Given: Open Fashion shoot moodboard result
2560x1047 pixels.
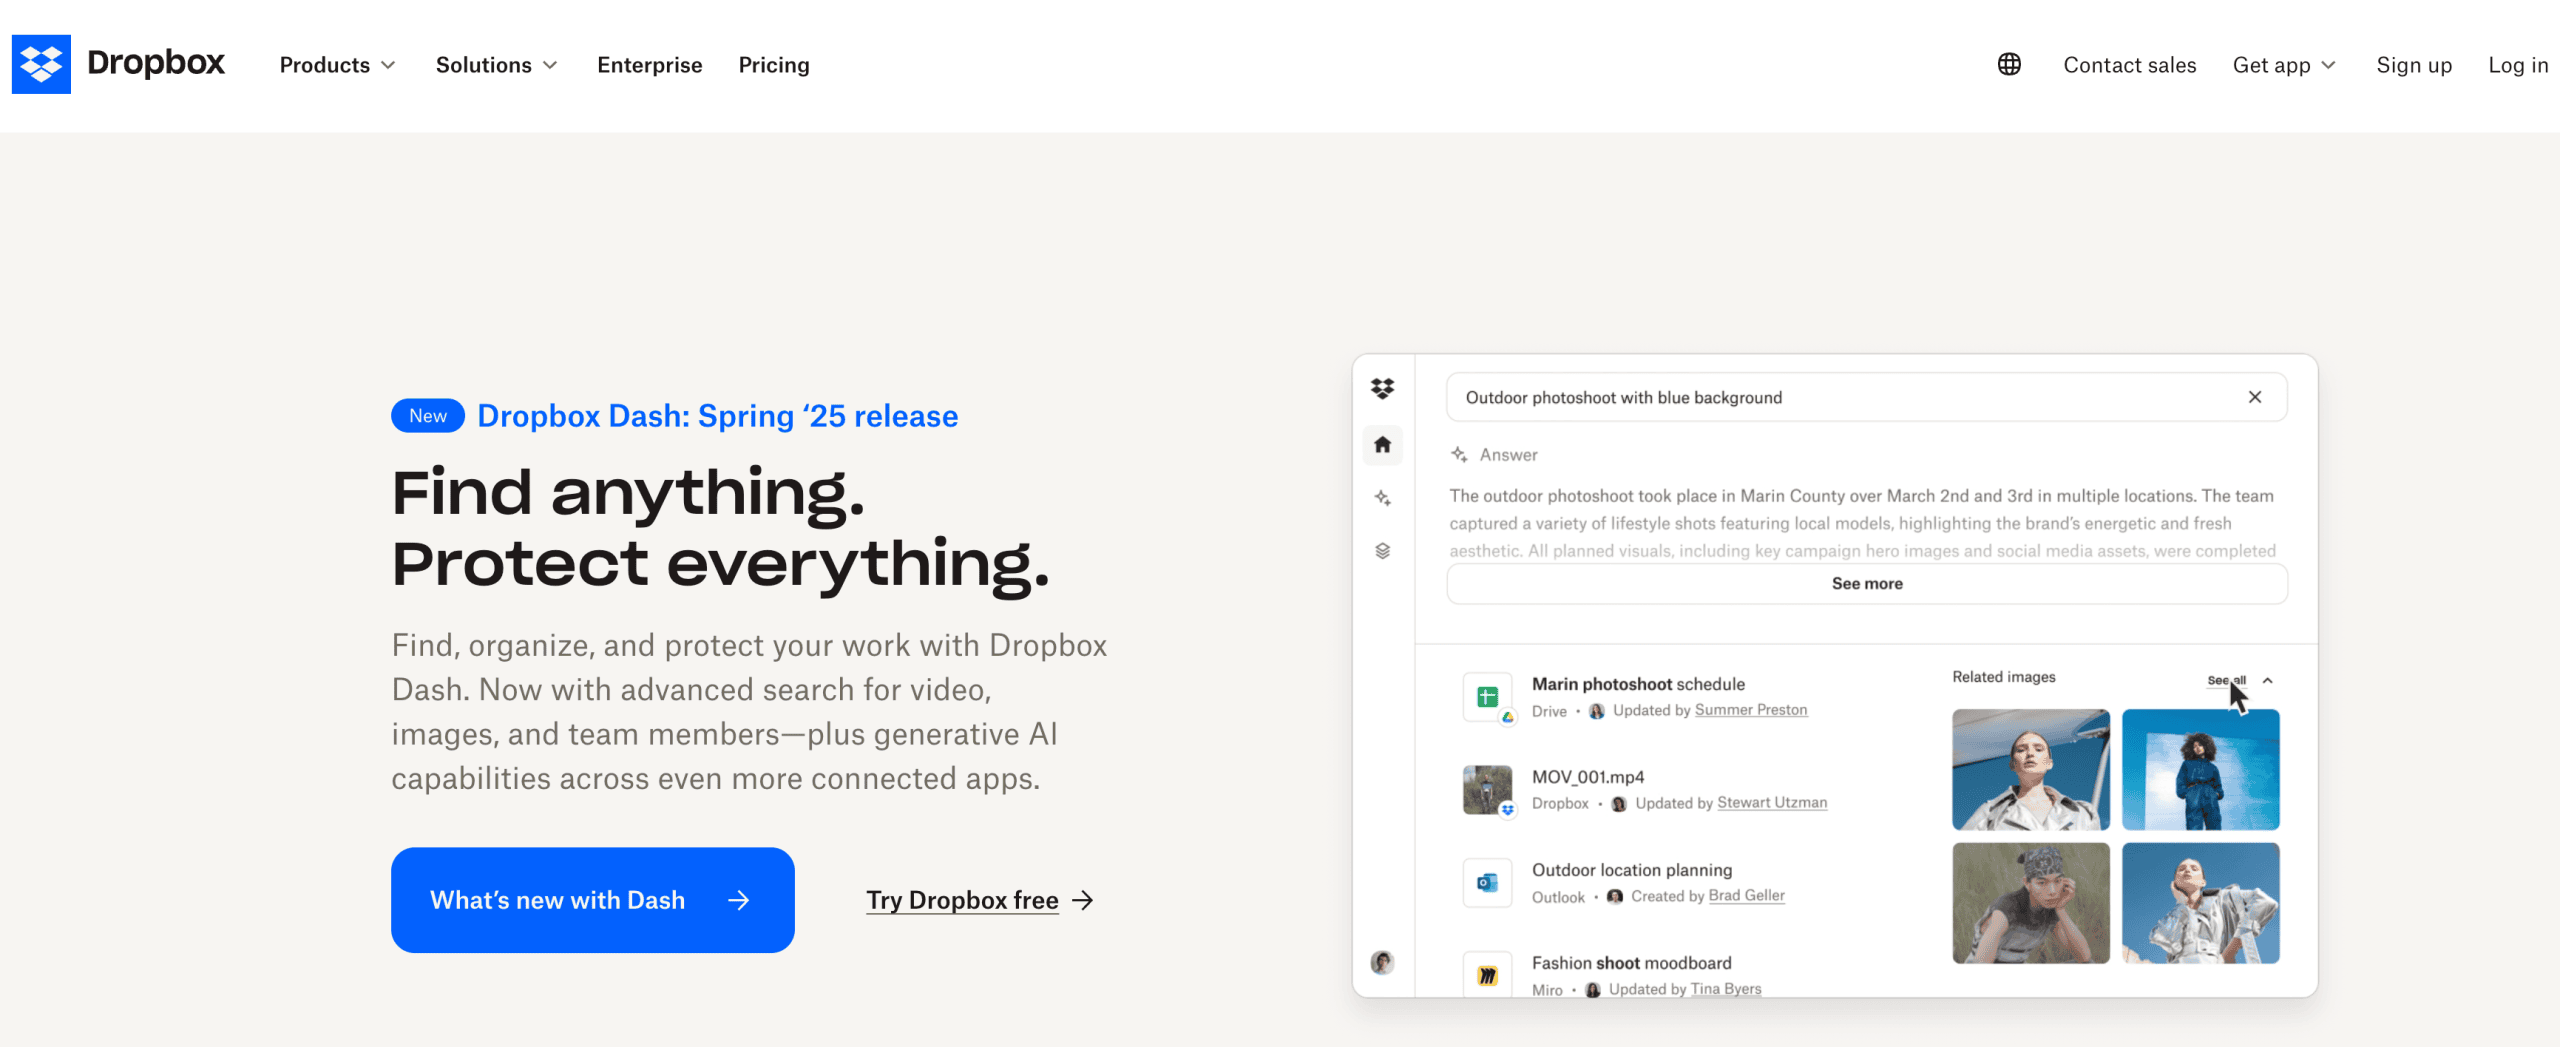Looking at the screenshot, I should point(1632,963).
